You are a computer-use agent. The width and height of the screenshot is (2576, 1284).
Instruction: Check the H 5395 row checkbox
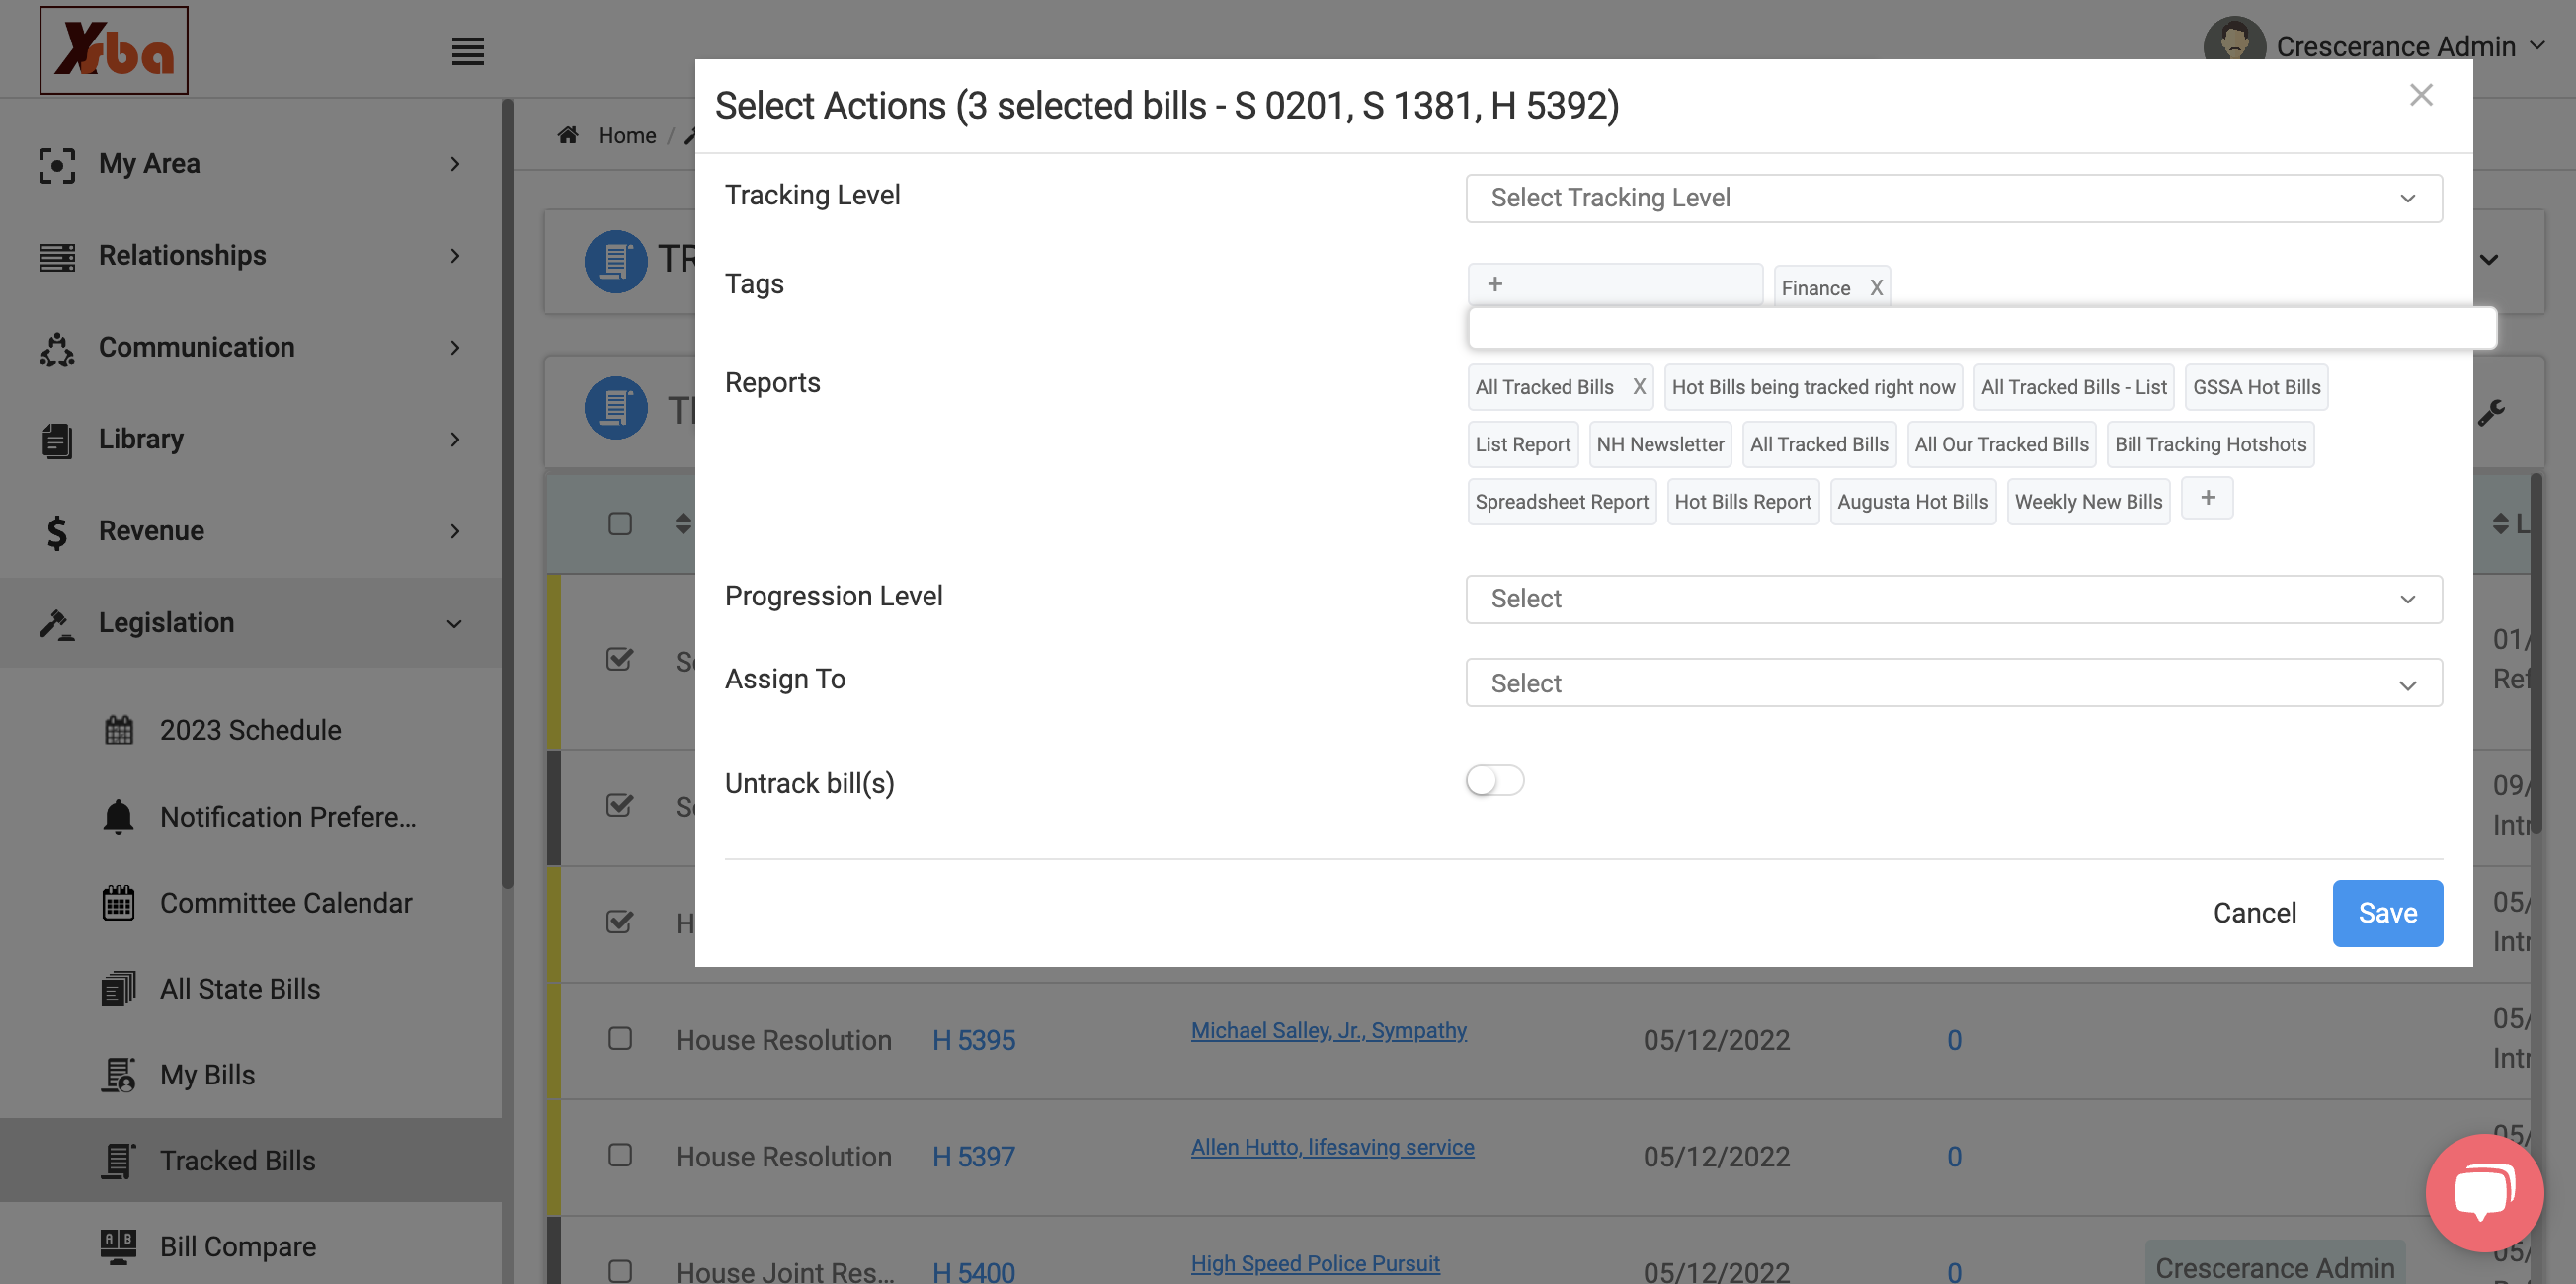click(620, 1038)
